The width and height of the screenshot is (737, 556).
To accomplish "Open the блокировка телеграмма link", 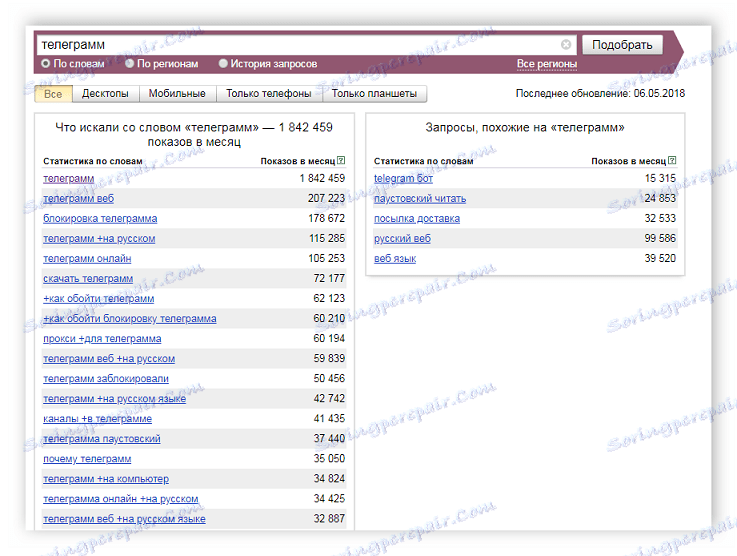I will tap(100, 219).
